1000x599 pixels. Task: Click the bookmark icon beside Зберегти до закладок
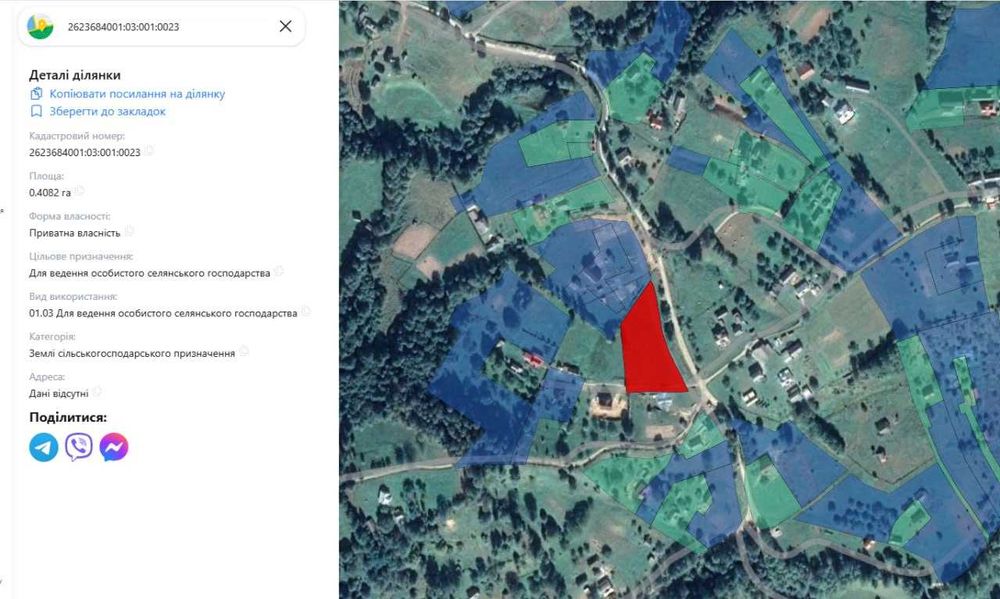[x=36, y=111]
